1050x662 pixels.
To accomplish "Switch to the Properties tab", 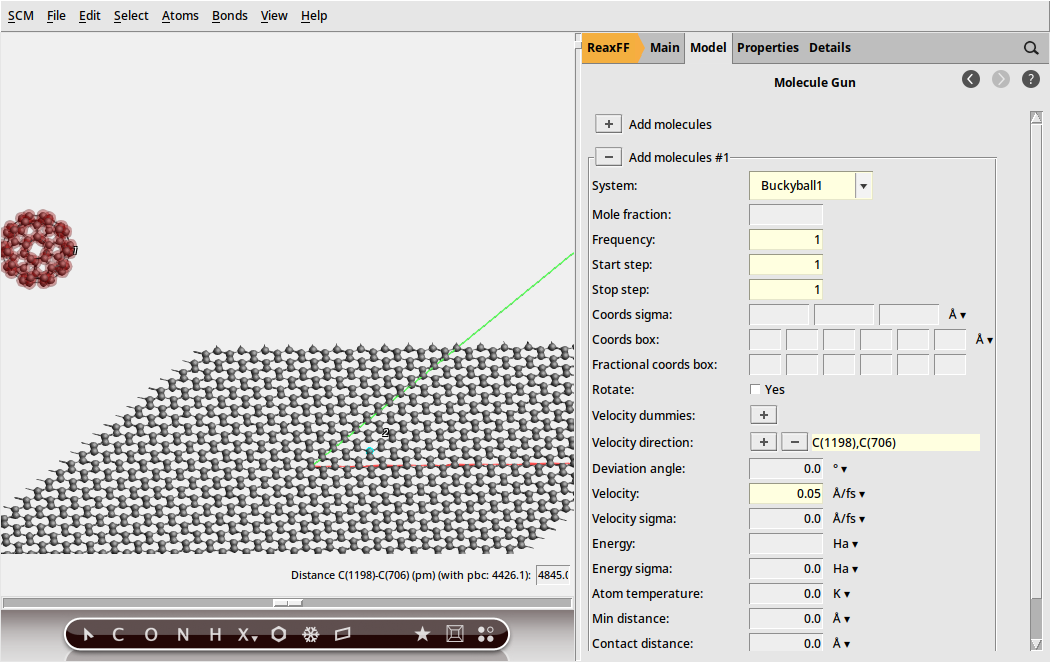I will (x=768, y=47).
